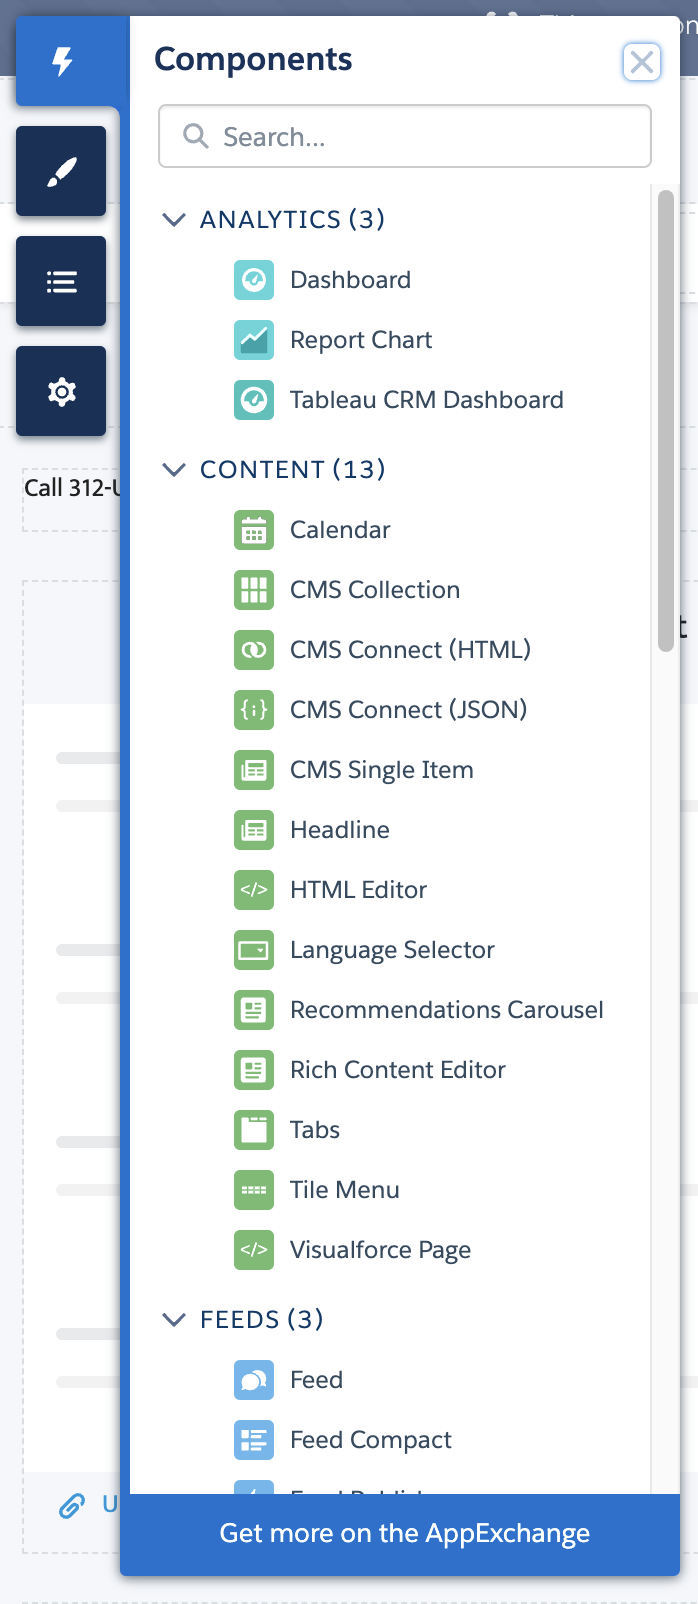Click the components list scrollbar
Screen dimensions: 698x1604
pyautogui.click(x=666, y=420)
